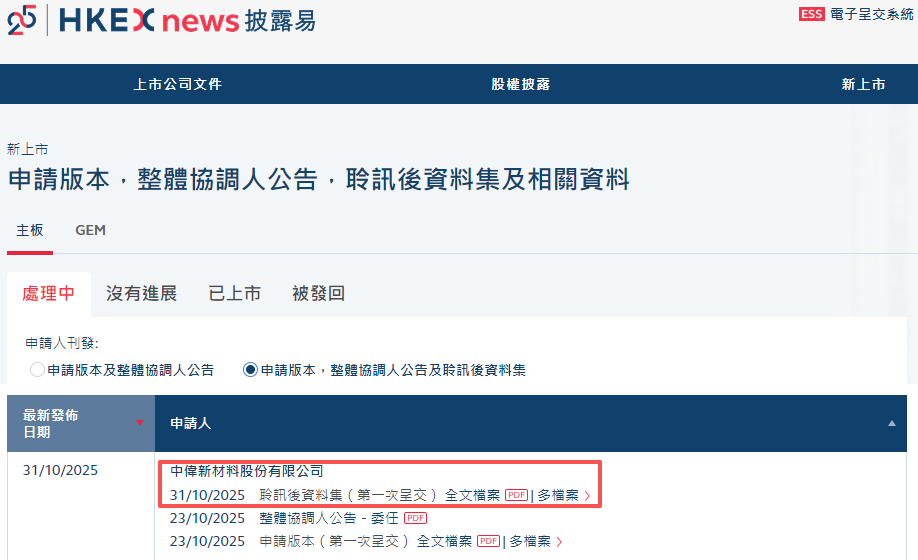Click the 新上市 breadcrumb text
918x560 pixels.
[28, 149]
